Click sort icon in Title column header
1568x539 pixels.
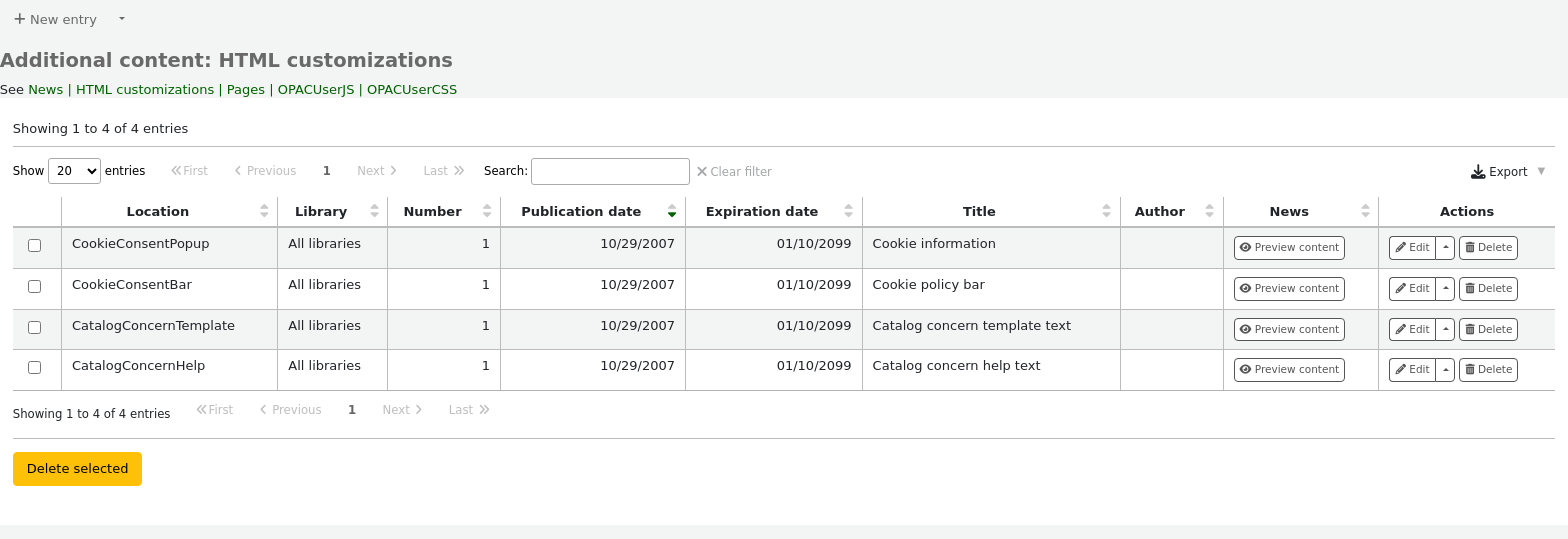click(x=1106, y=211)
